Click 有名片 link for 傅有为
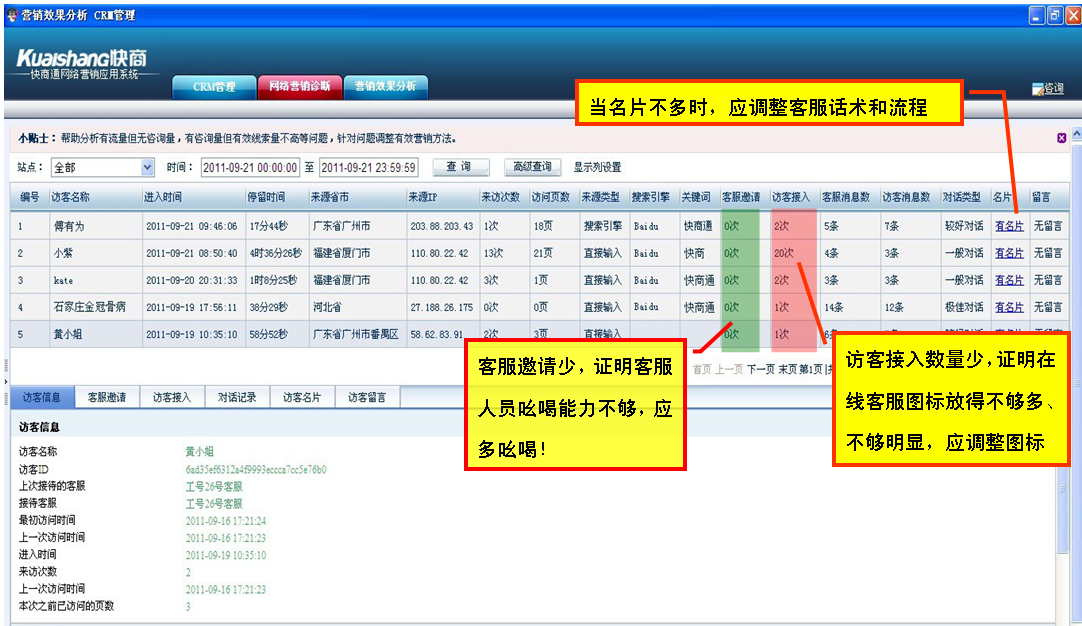 (x=1009, y=226)
